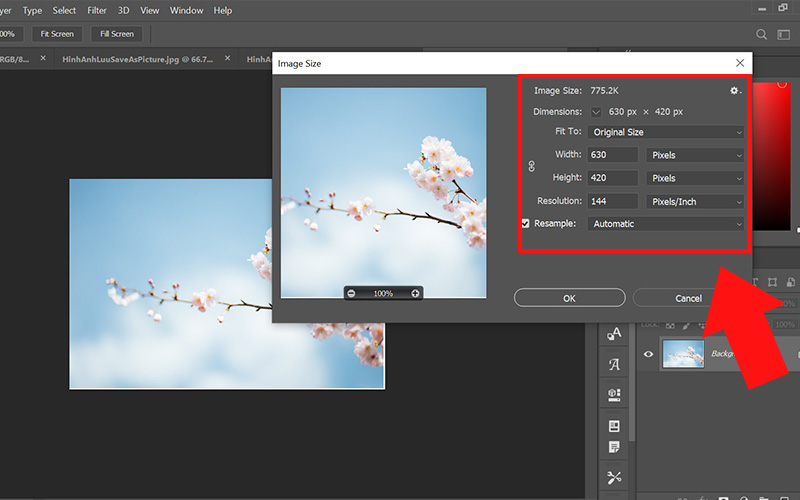The height and width of the screenshot is (500, 800).
Task: Open the Height units Pixels dropdown
Action: click(695, 178)
